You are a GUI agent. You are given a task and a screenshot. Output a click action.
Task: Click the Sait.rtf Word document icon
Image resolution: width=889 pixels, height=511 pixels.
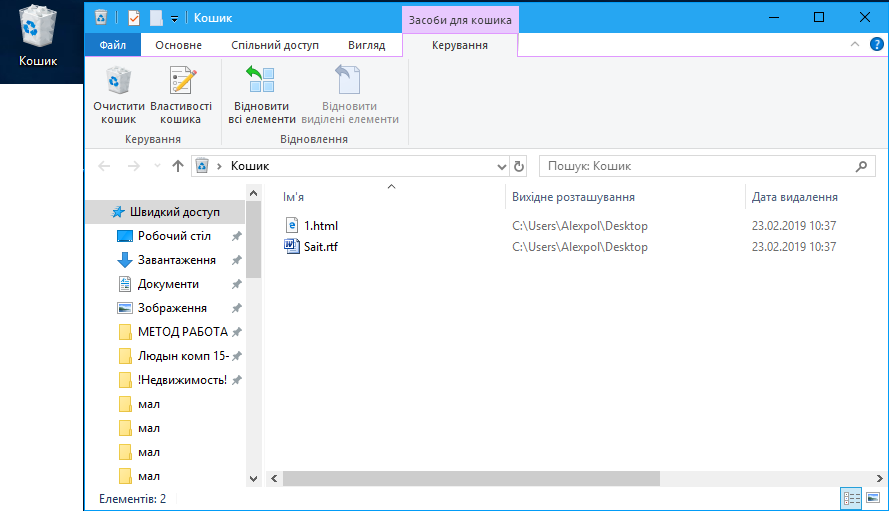click(291, 246)
